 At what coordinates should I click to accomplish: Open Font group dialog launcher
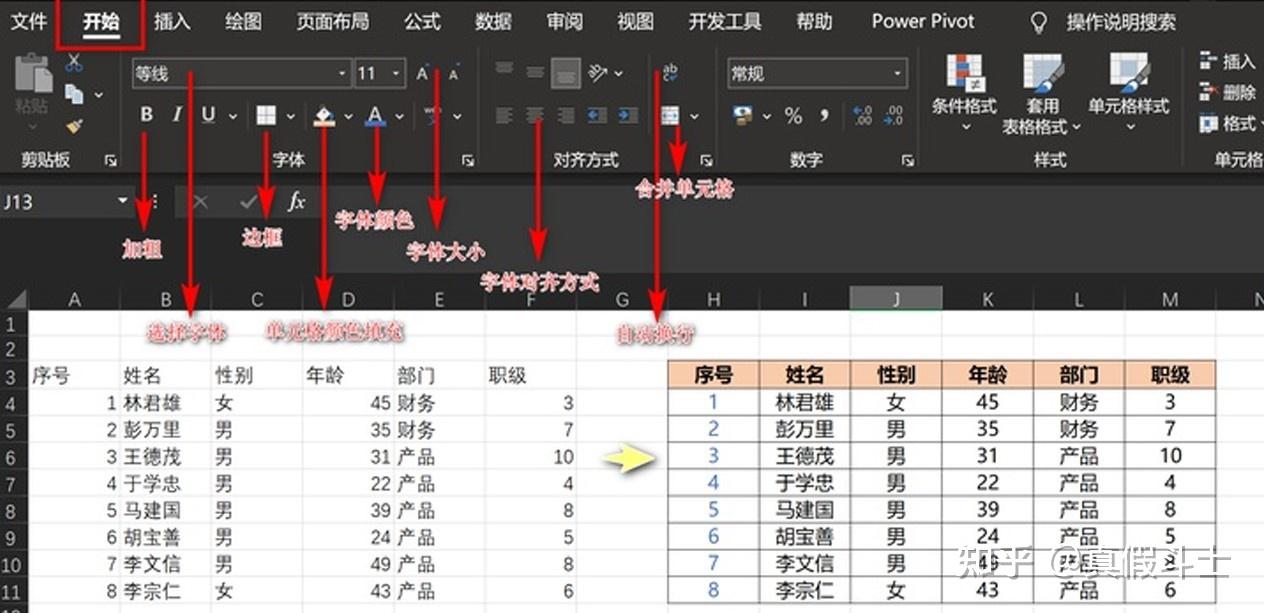(468, 160)
